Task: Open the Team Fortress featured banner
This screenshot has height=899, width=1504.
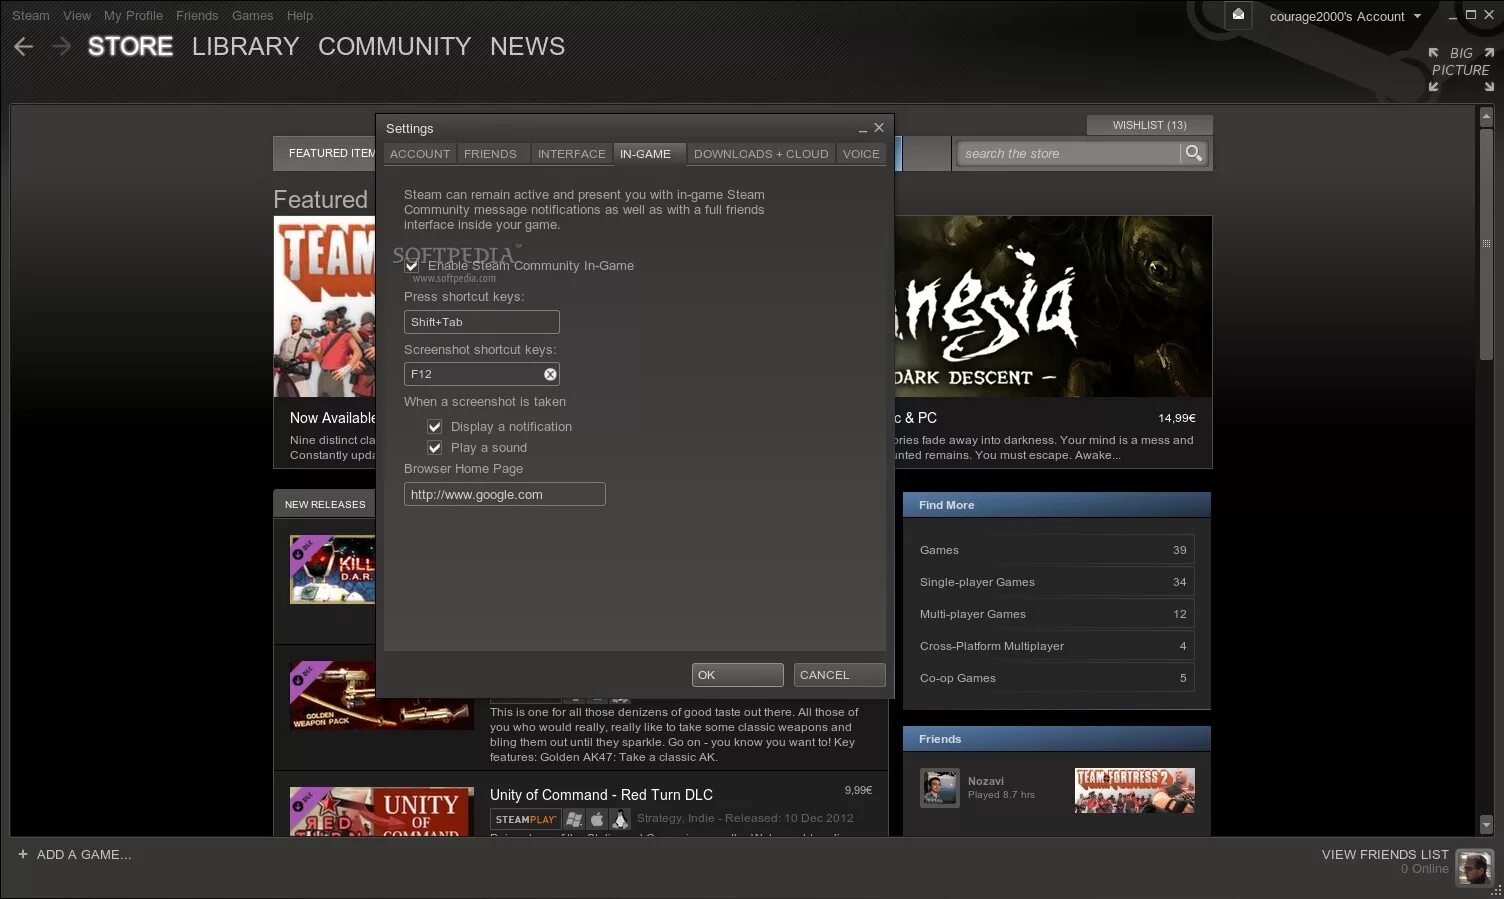Action: [x=325, y=307]
